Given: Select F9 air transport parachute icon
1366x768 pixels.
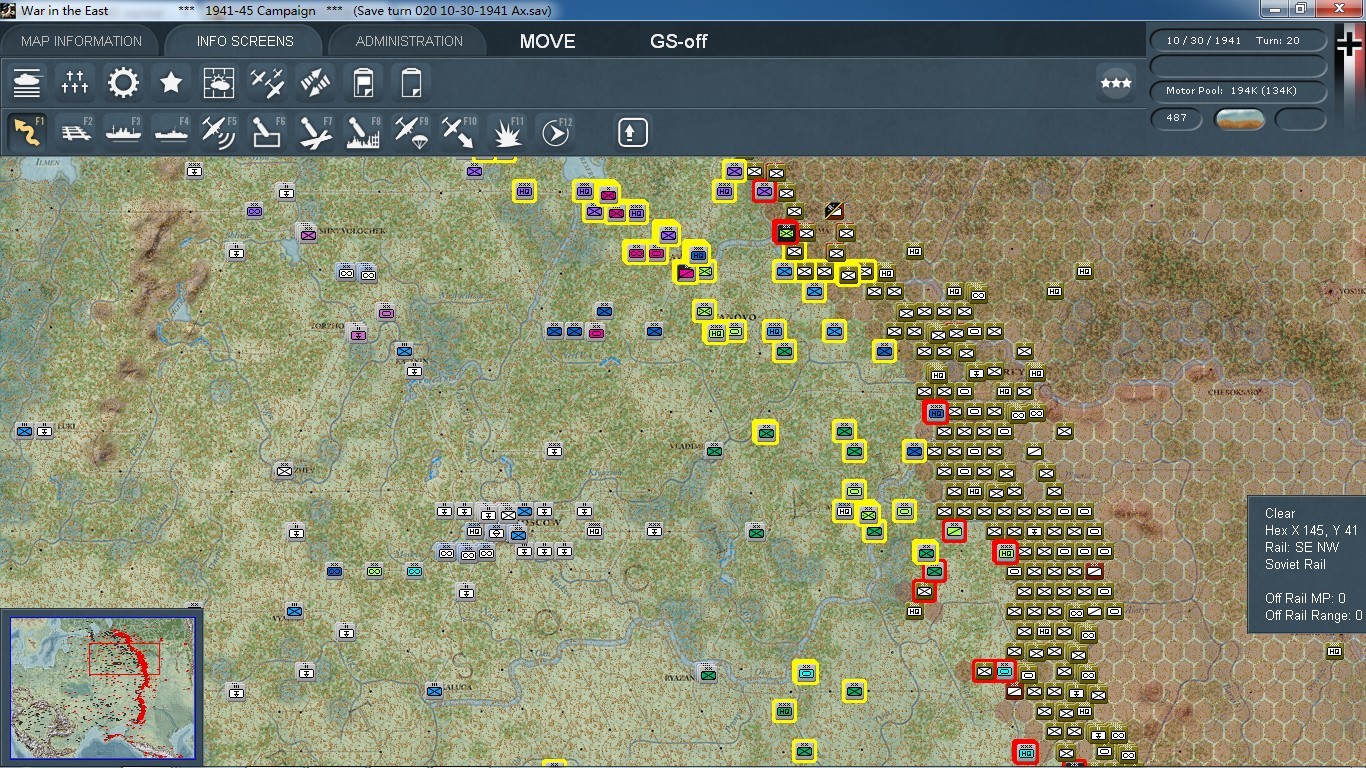Looking at the screenshot, I should (x=411, y=131).
